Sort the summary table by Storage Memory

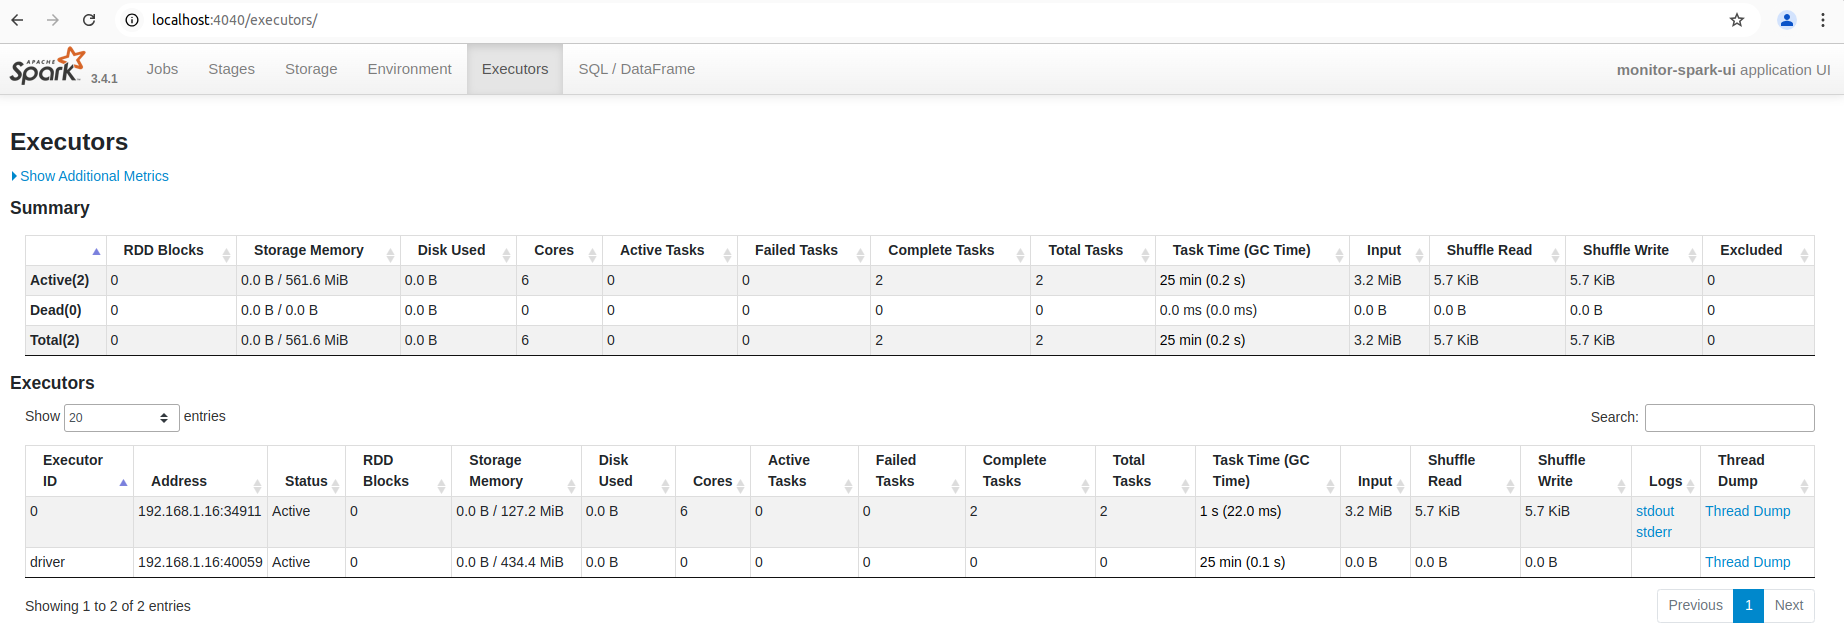pos(308,250)
